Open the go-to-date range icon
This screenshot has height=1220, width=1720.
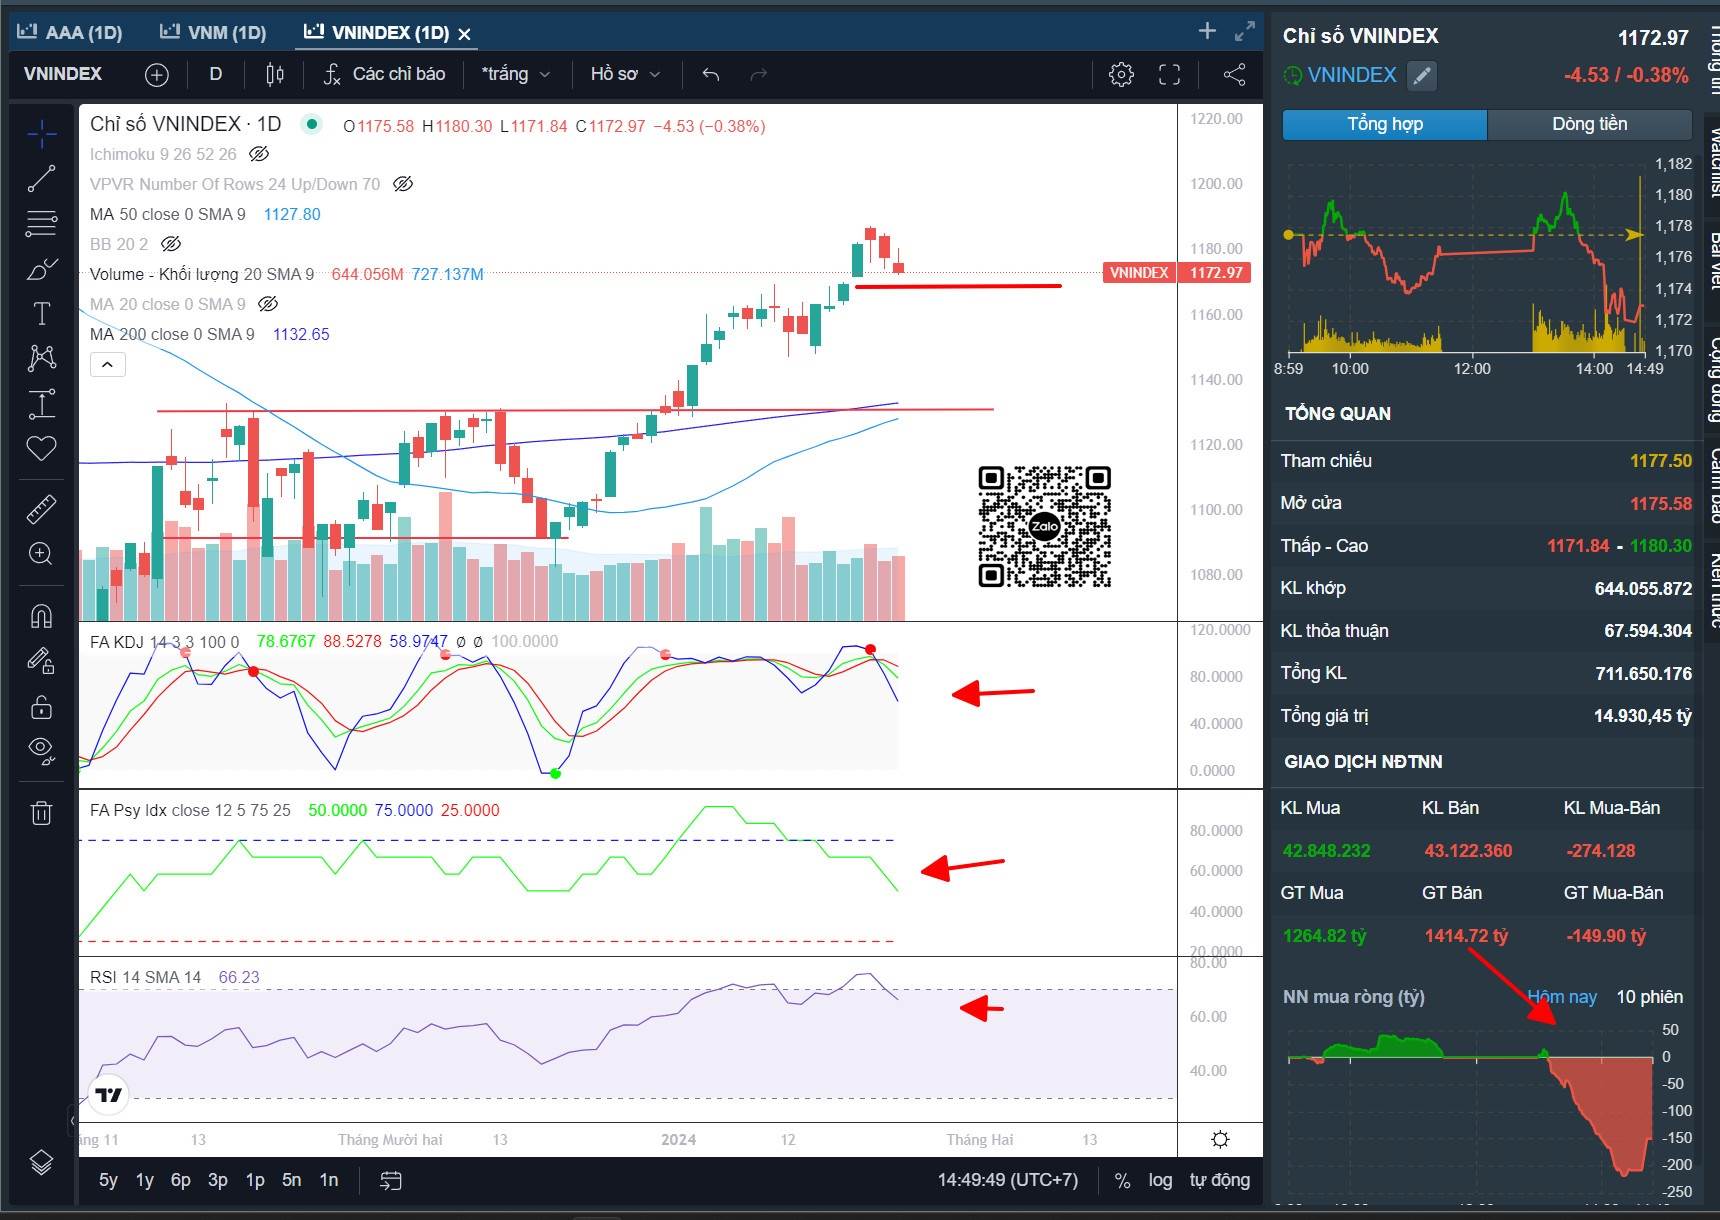pyautogui.click(x=391, y=1181)
